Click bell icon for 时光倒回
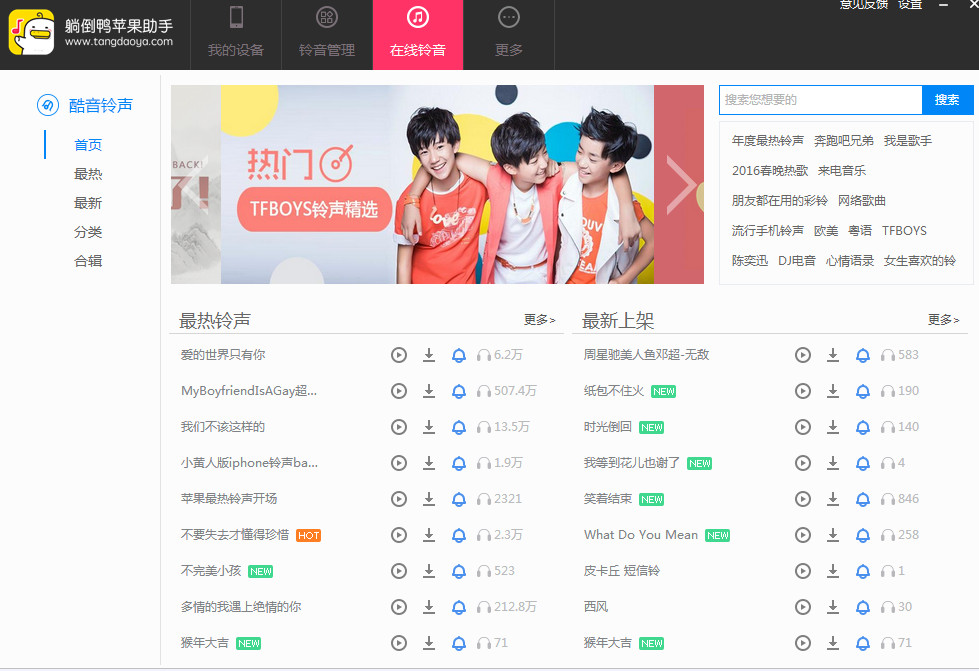 point(863,427)
